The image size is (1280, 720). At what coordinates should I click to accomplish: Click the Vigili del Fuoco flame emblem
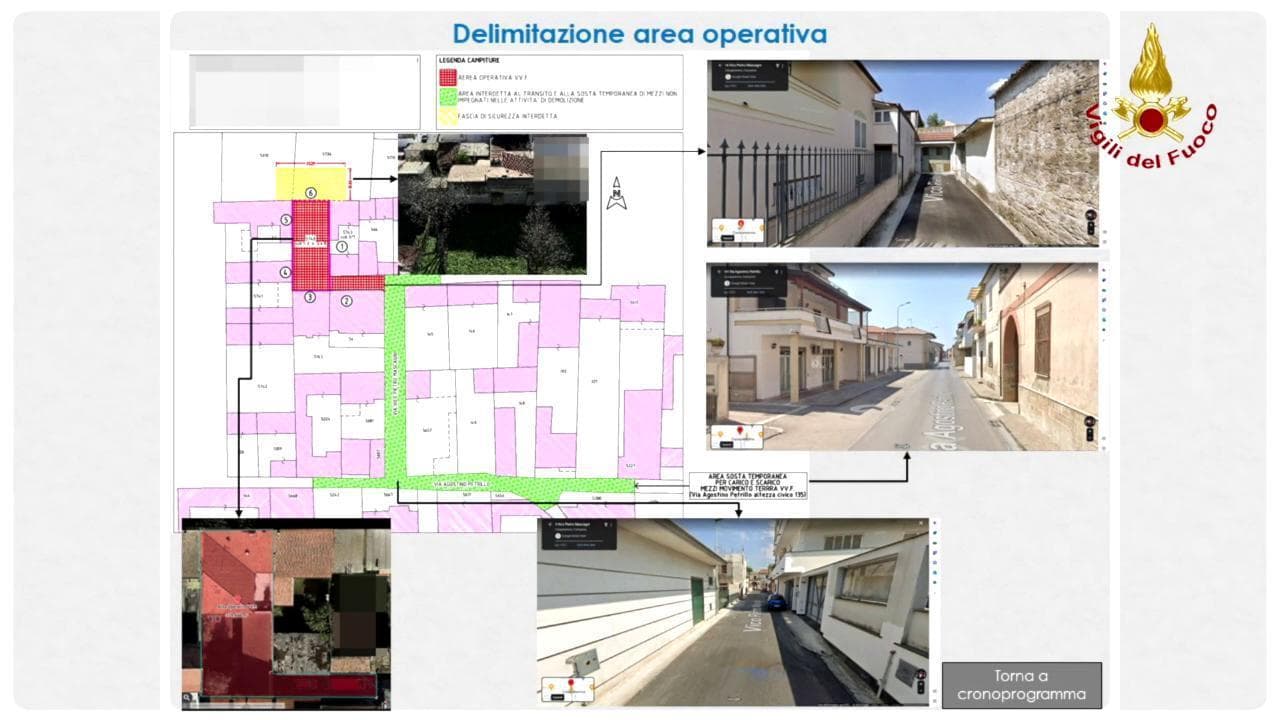click(x=1151, y=83)
